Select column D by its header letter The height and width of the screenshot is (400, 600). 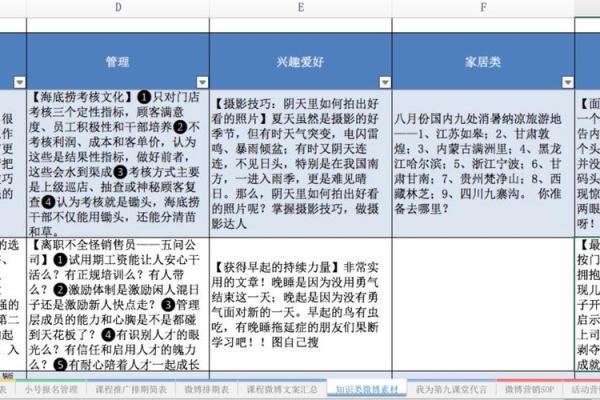pyautogui.click(x=119, y=8)
